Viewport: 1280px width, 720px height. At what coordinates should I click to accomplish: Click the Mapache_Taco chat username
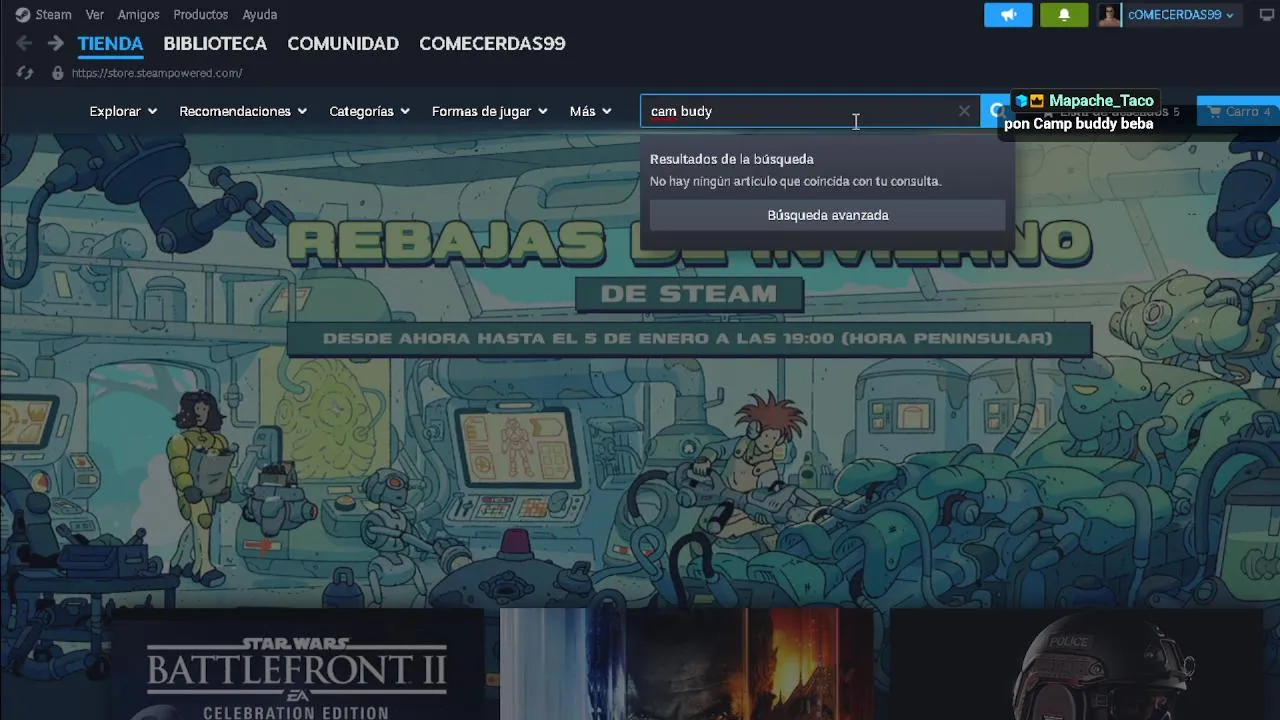tap(1101, 101)
